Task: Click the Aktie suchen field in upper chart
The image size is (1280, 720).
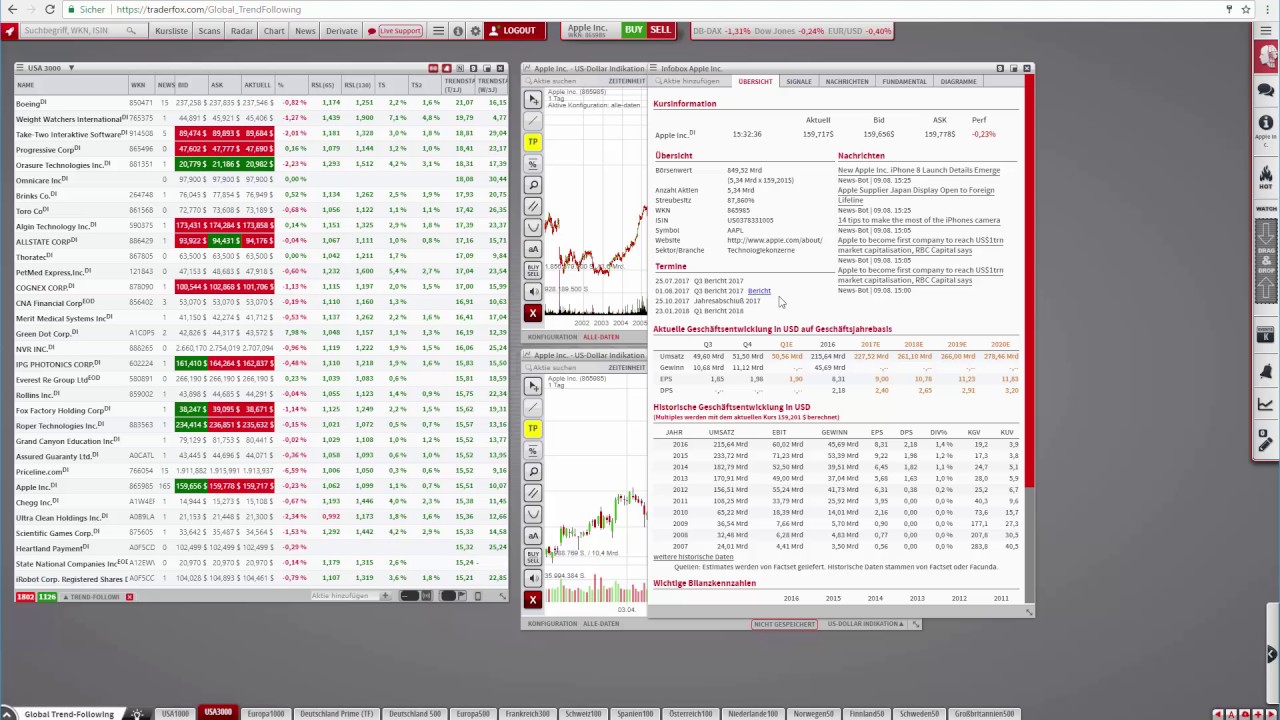Action: point(565,81)
